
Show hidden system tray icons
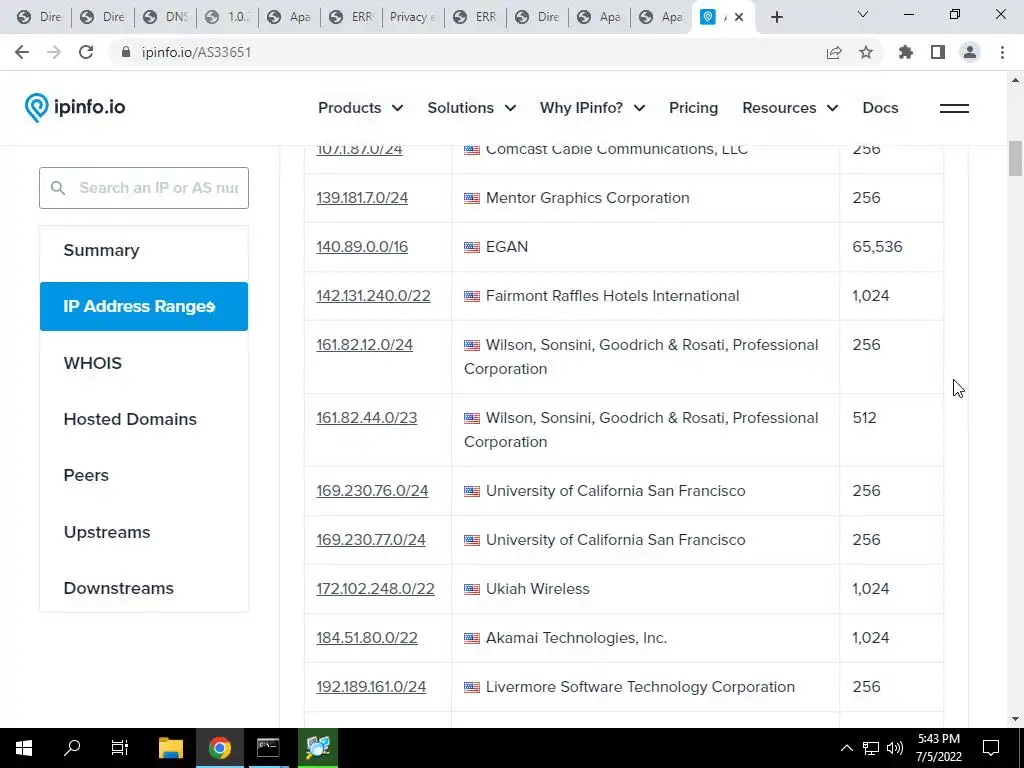[x=846, y=748]
